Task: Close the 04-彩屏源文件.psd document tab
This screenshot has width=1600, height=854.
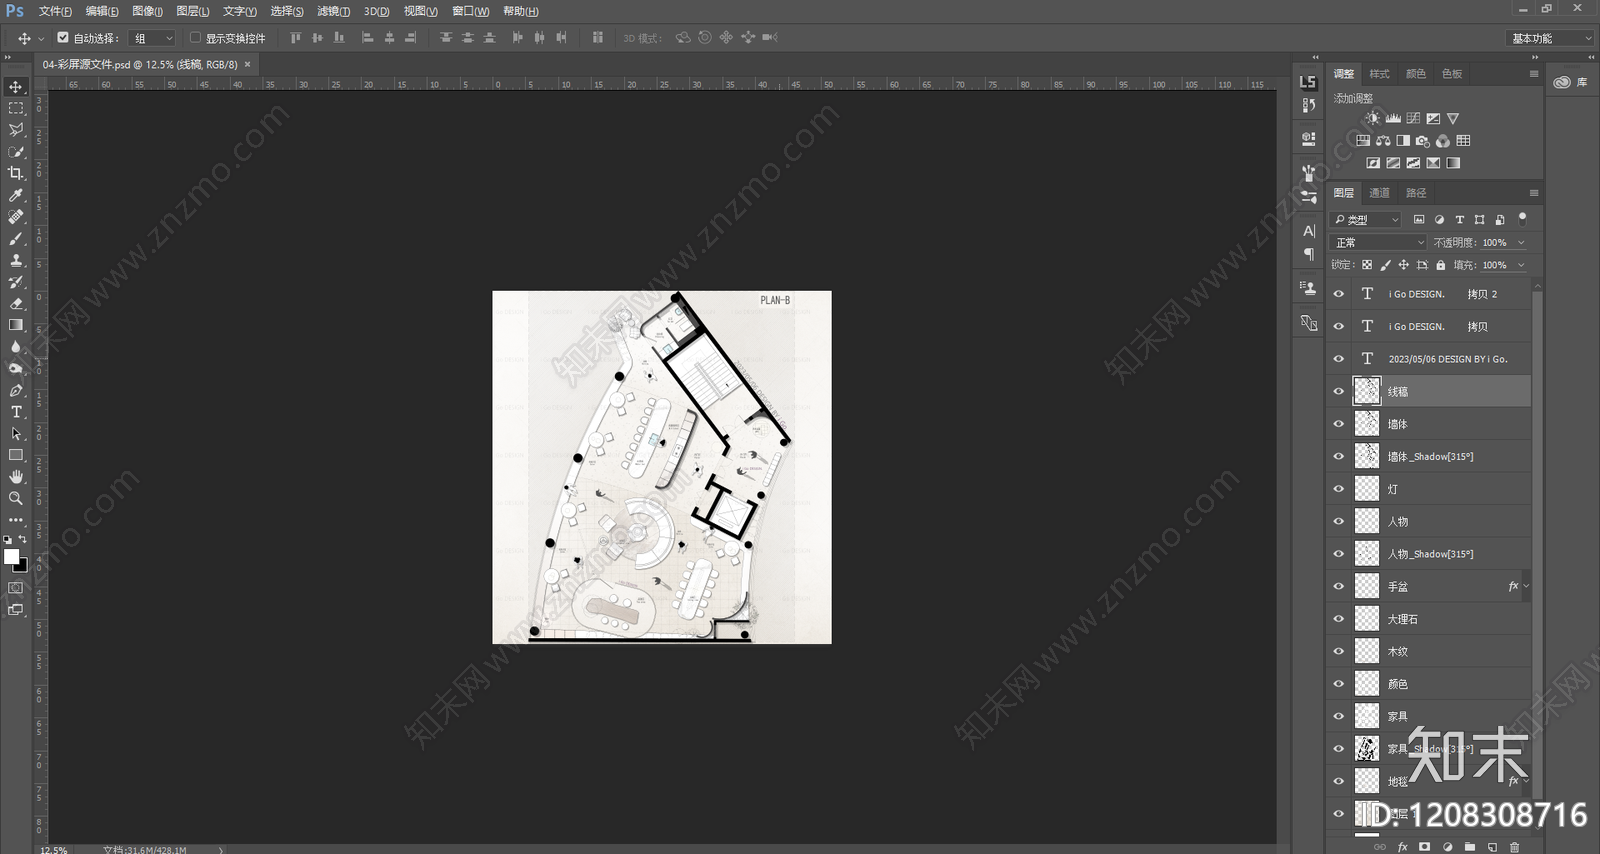Action: [248, 64]
